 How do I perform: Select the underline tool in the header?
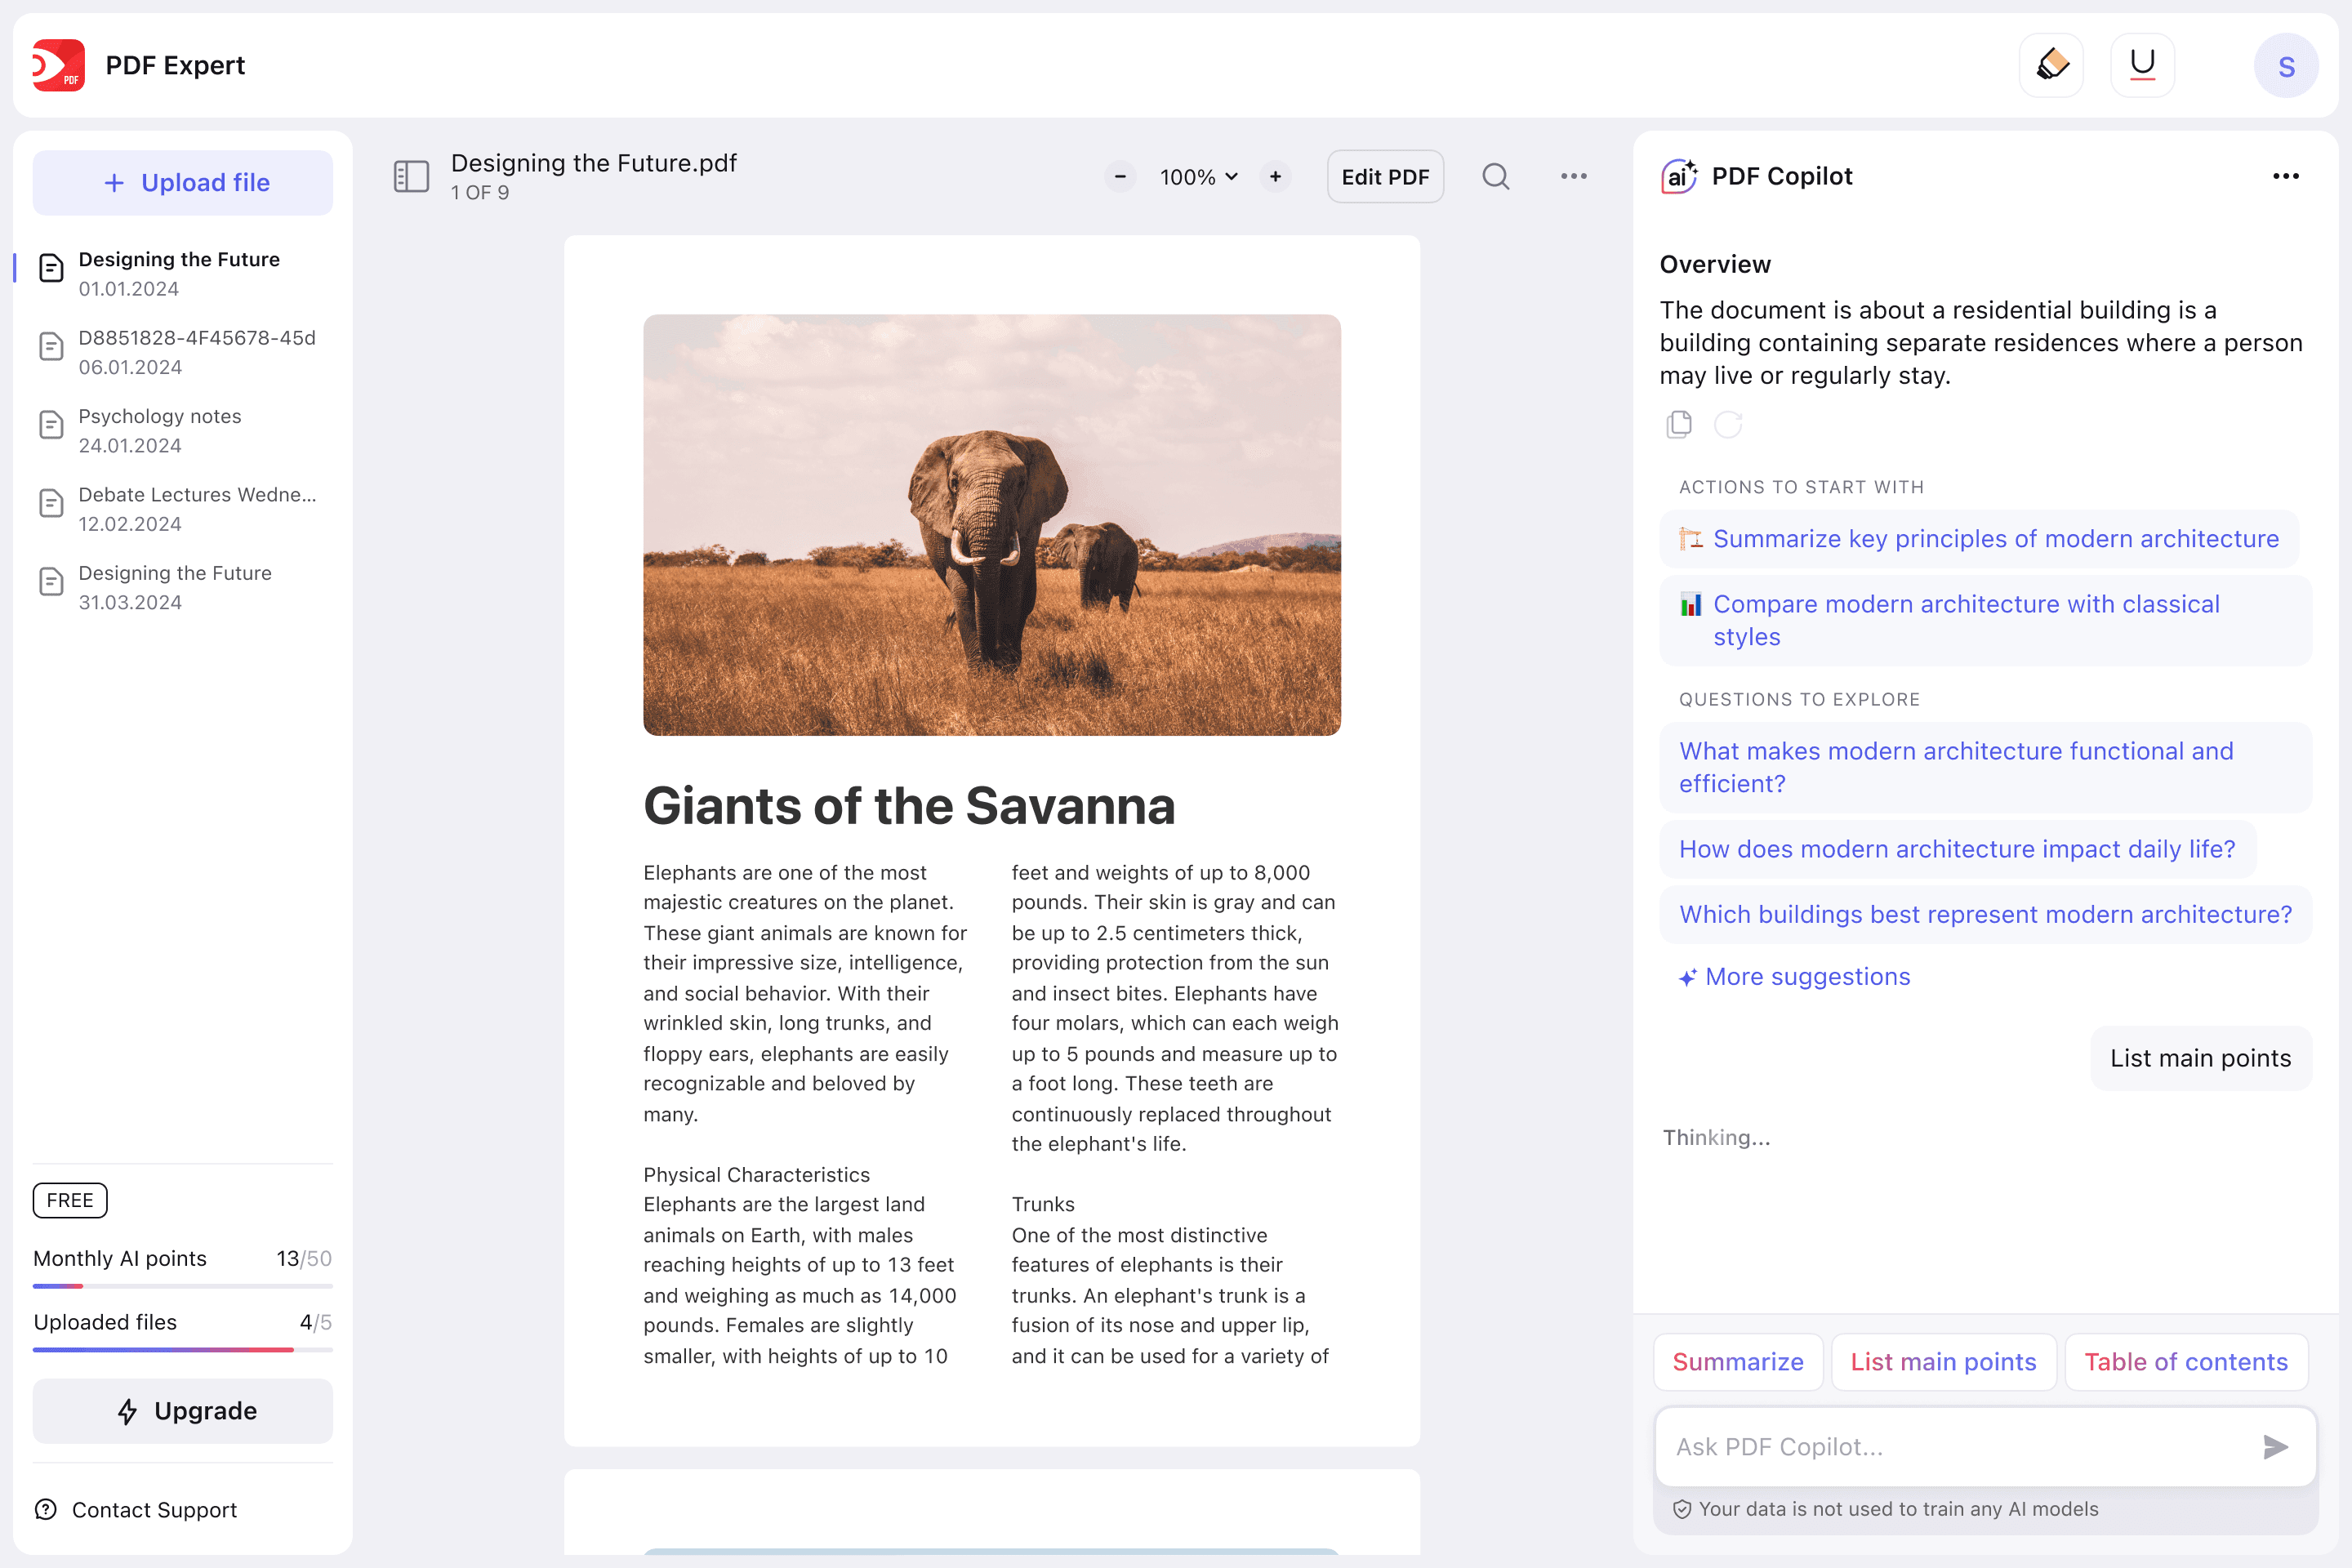(x=2142, y=66)
